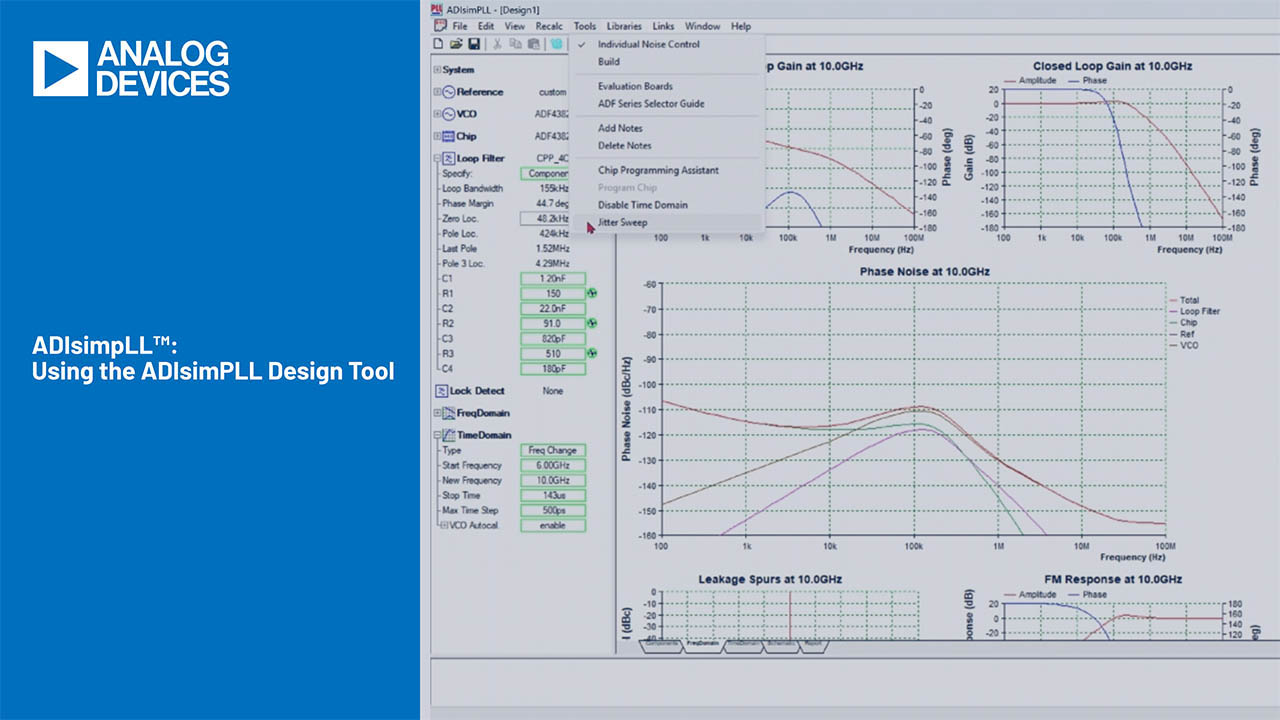1280x720 pixels.
Task: Click the New document toolbar icon
Action: [438, 44]
